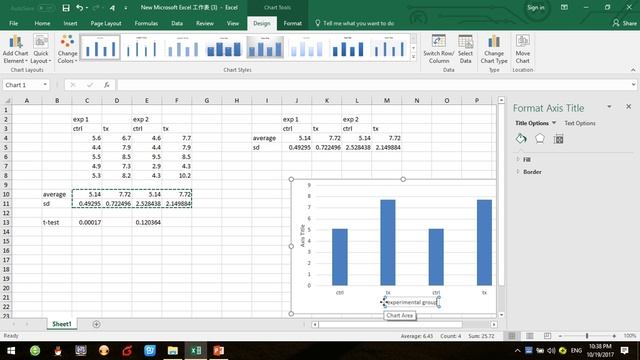640x360 pixels.
Task: Open Windows Start menu
Action: point(11,351)
